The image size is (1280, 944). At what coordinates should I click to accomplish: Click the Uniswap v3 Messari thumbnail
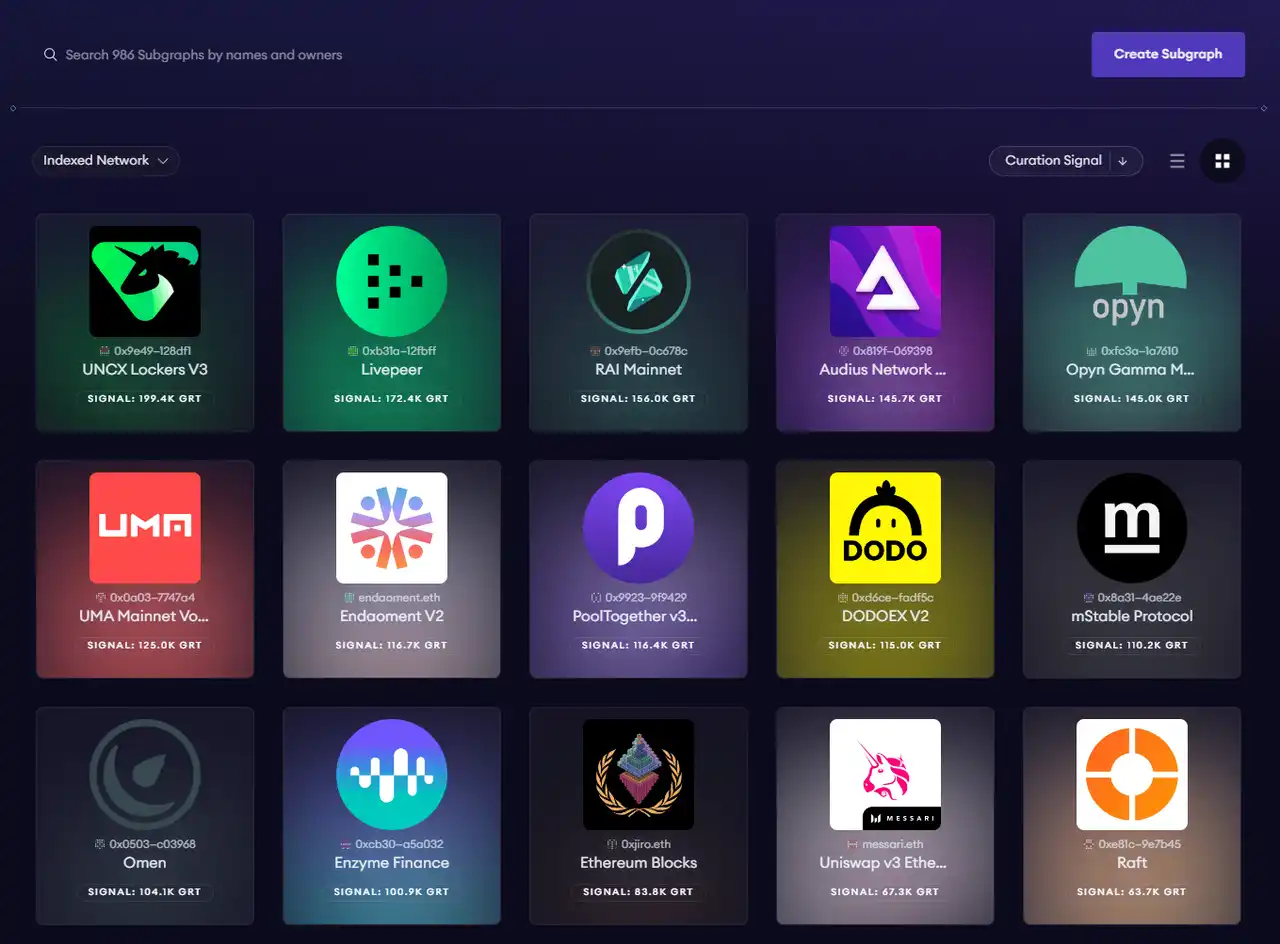click(885, 774)
